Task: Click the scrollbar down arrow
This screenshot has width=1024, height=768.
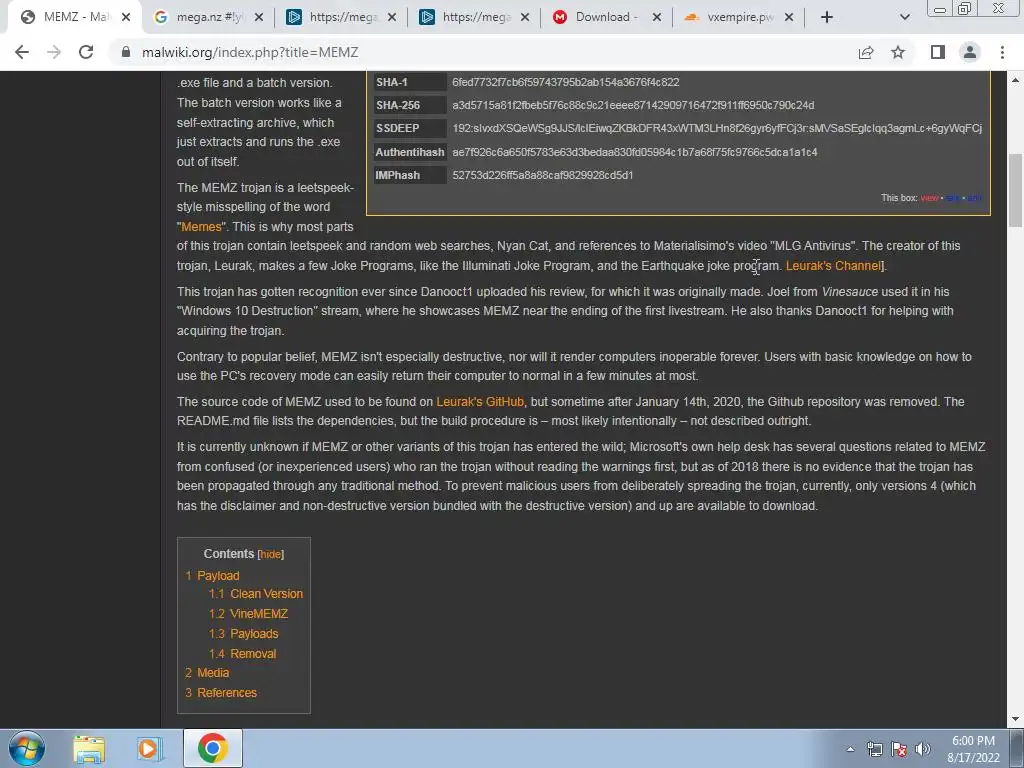Action: click(1016, 720)
